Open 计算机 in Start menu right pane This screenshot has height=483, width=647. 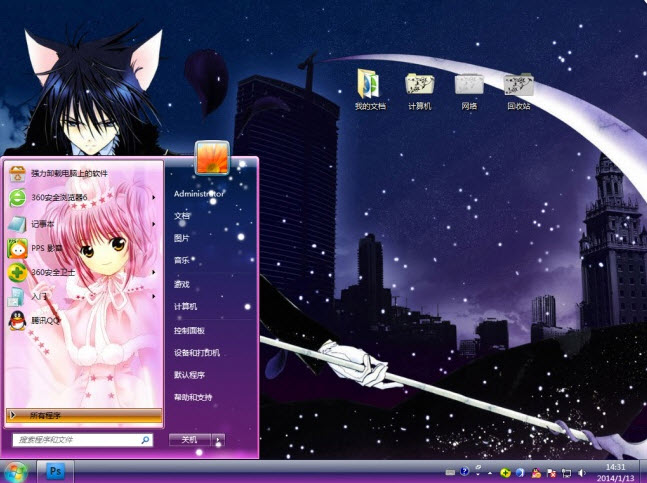point(186,306)
